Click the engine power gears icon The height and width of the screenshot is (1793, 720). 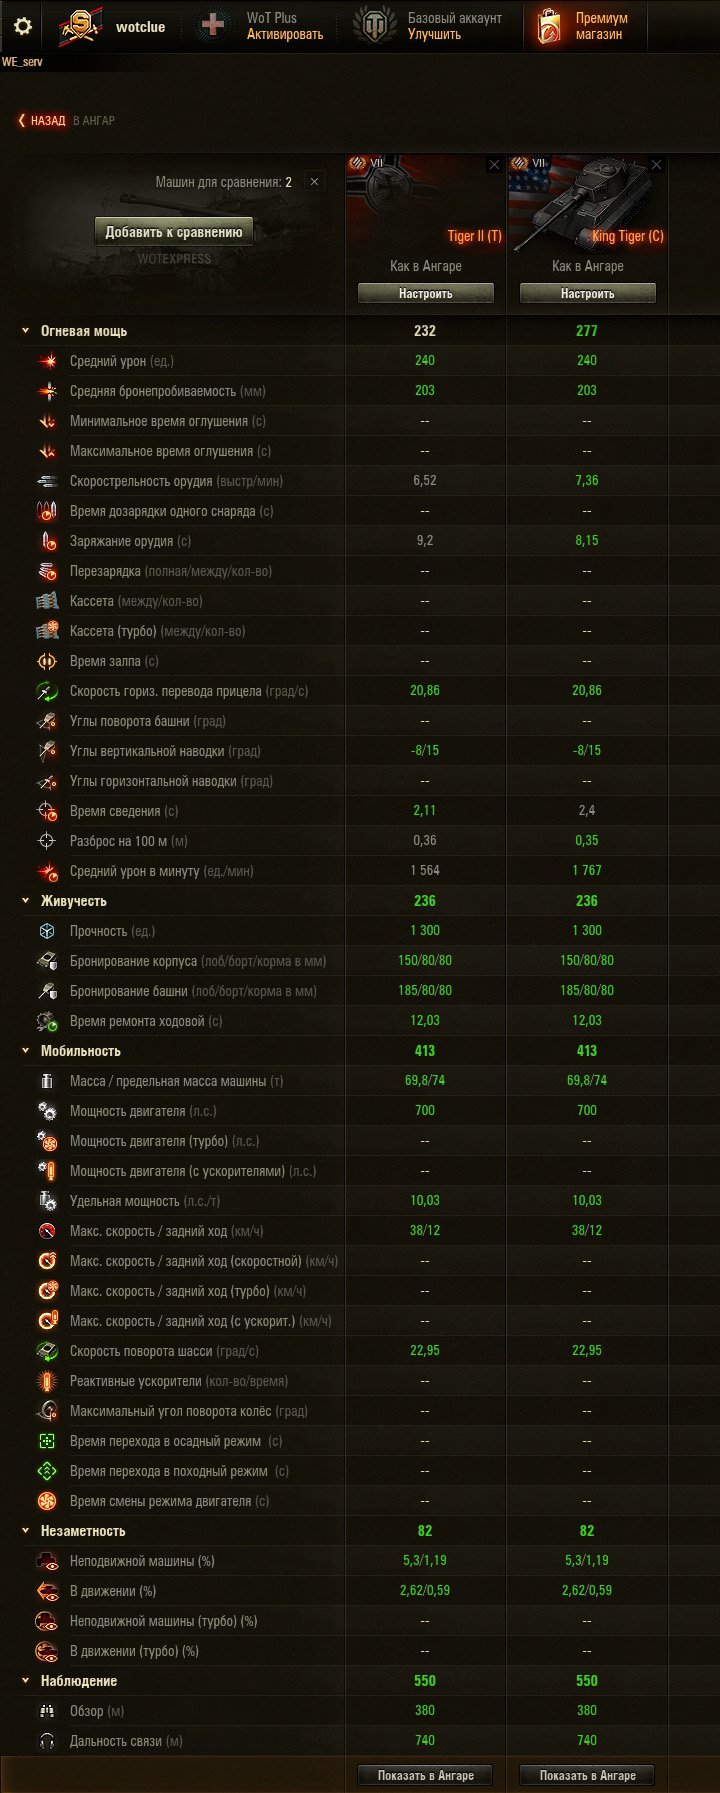coord(47,1111)
